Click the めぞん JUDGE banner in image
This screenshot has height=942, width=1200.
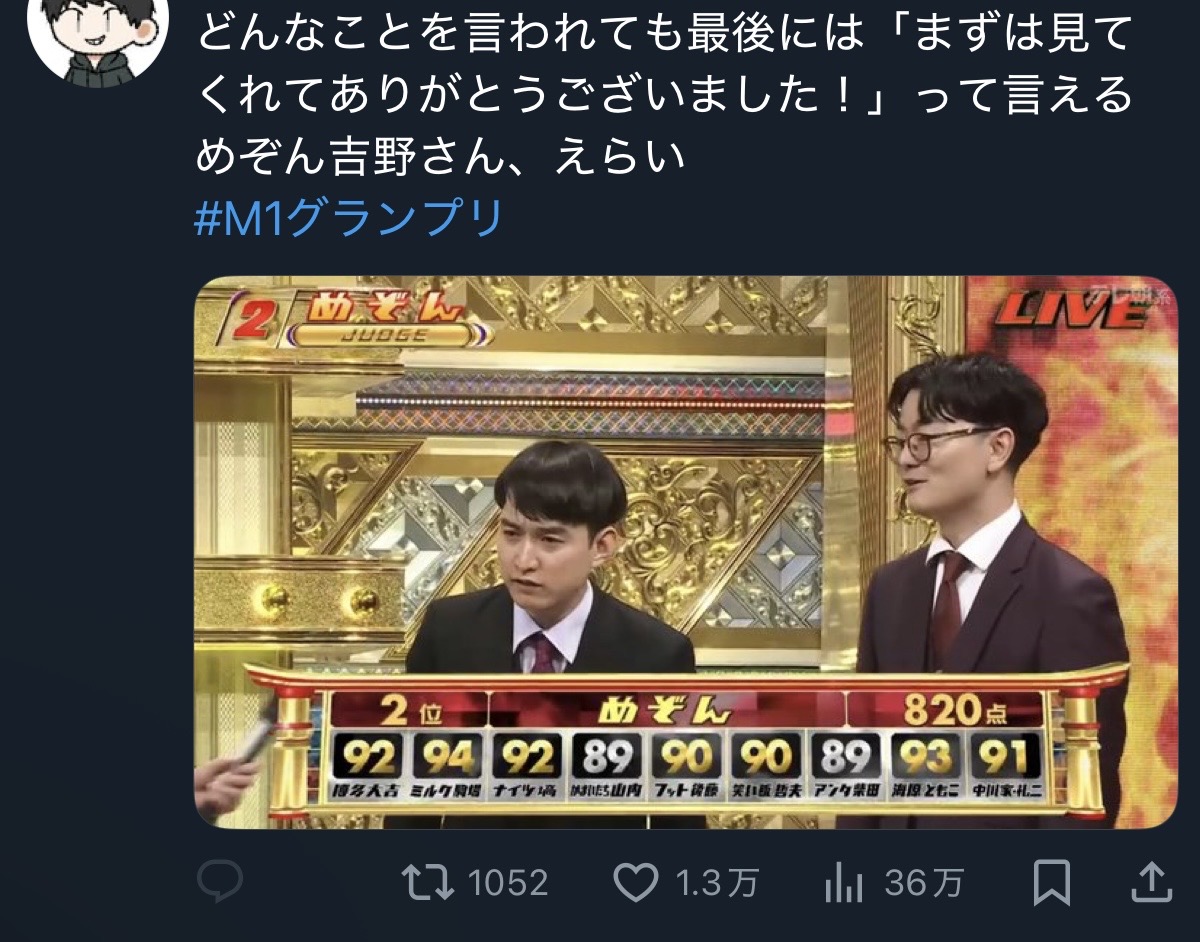click(376, 317)
